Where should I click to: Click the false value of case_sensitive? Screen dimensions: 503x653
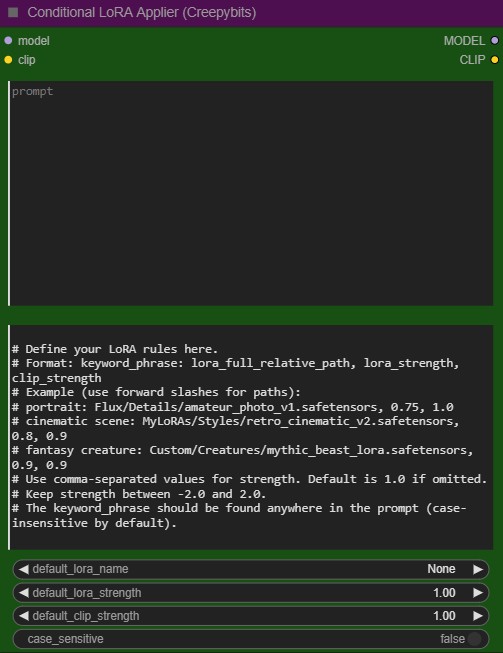453,639
